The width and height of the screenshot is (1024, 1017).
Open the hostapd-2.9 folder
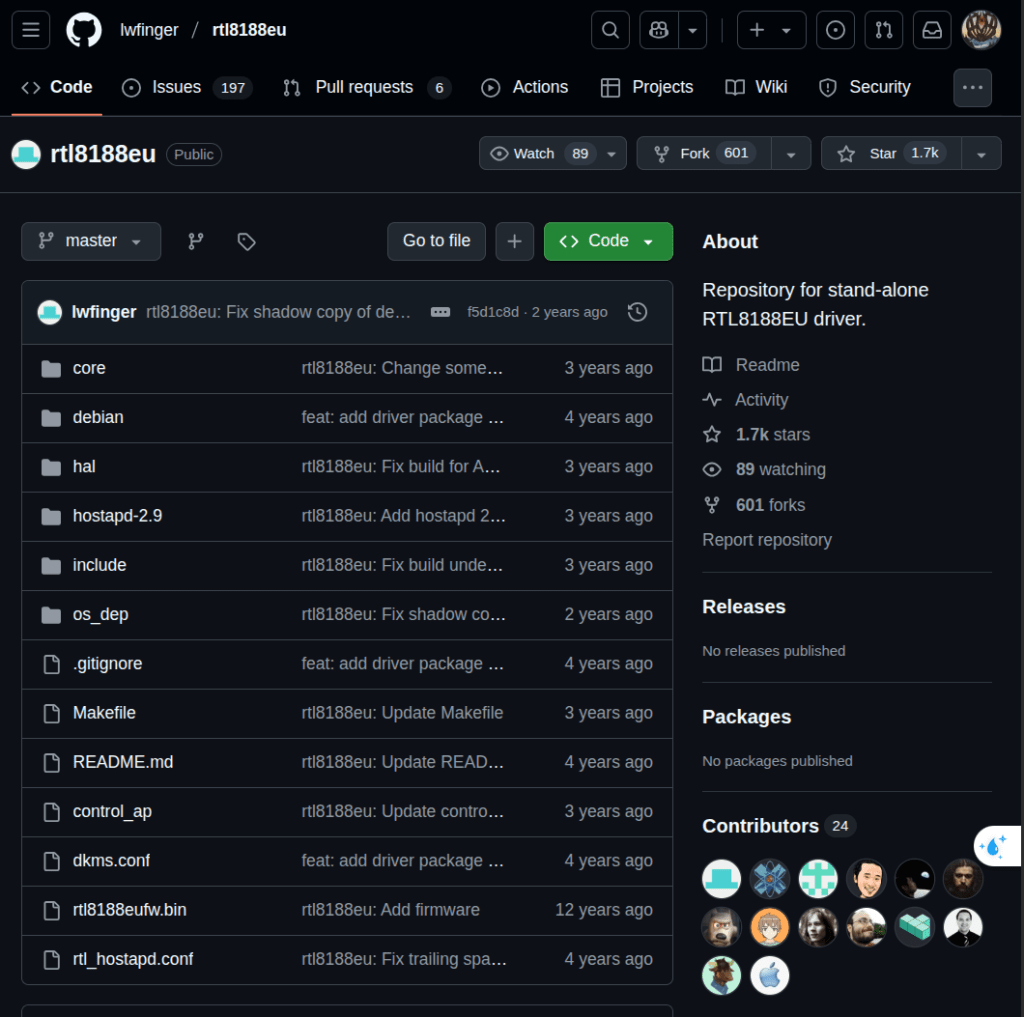(117, 516)
